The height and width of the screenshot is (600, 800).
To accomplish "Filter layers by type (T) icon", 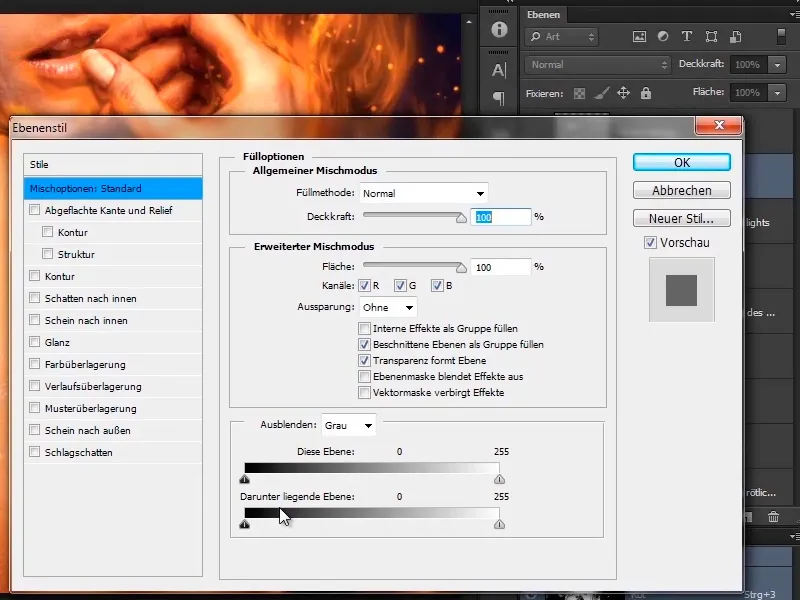I will (687, 36).
